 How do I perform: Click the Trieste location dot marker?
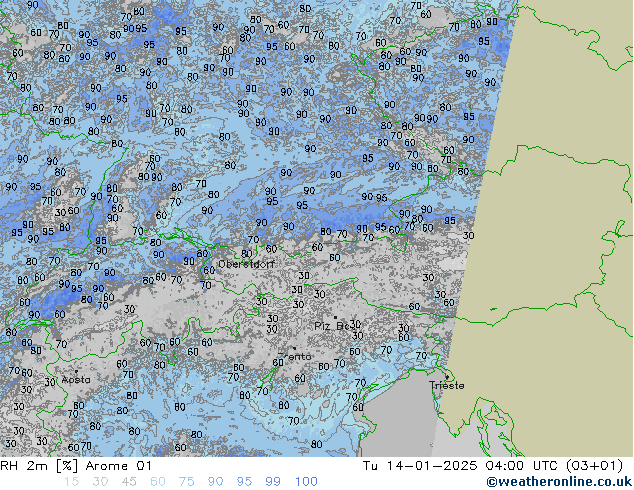tap(447, 377)
